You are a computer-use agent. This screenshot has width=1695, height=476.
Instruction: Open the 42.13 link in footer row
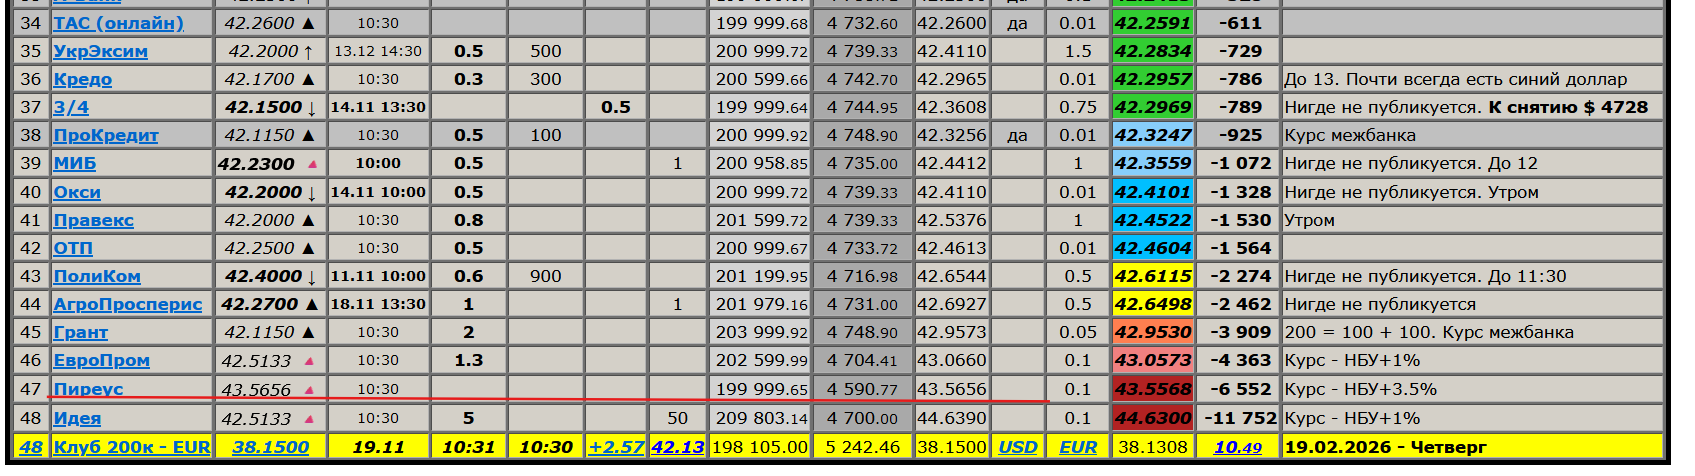point(678,447)
